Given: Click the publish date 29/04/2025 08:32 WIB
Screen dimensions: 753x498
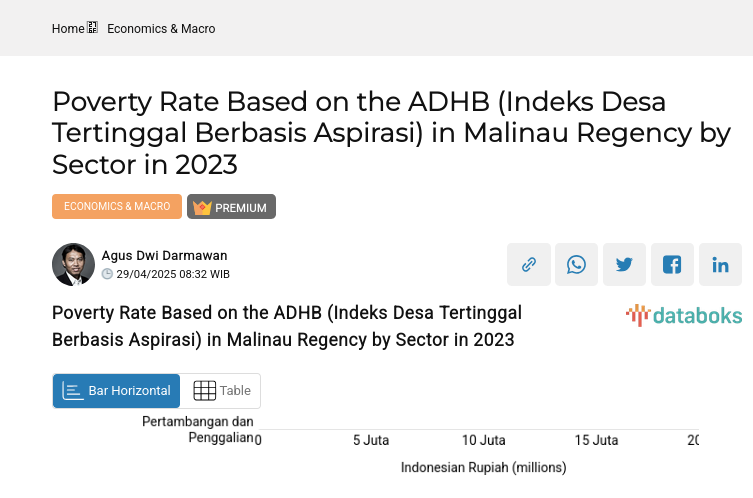Looking at the screenshot, I should [173, 274].
